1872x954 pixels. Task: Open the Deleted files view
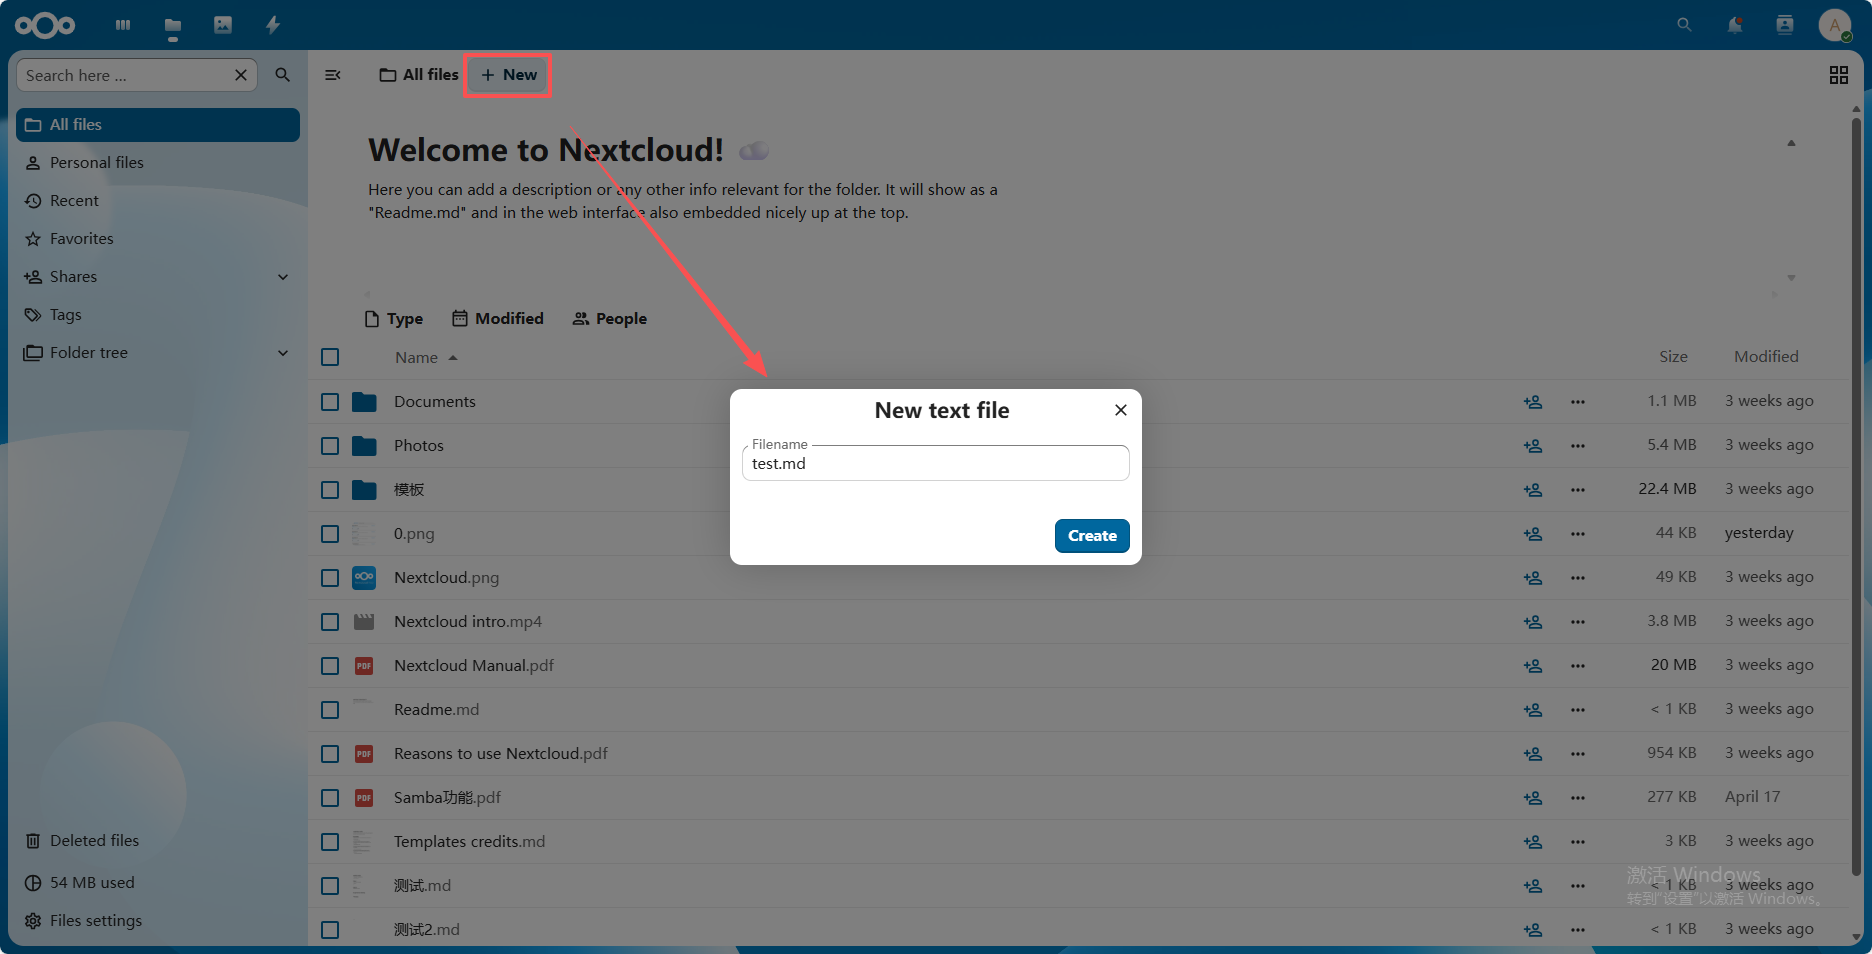pyautogui.click(x=158, y=841)
